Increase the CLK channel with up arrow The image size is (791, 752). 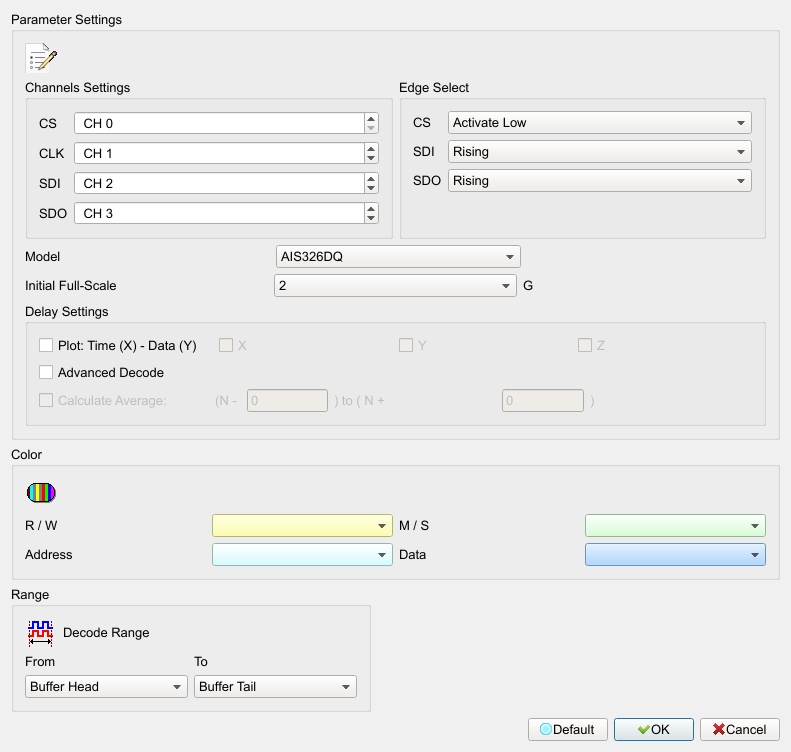[371, 149]
